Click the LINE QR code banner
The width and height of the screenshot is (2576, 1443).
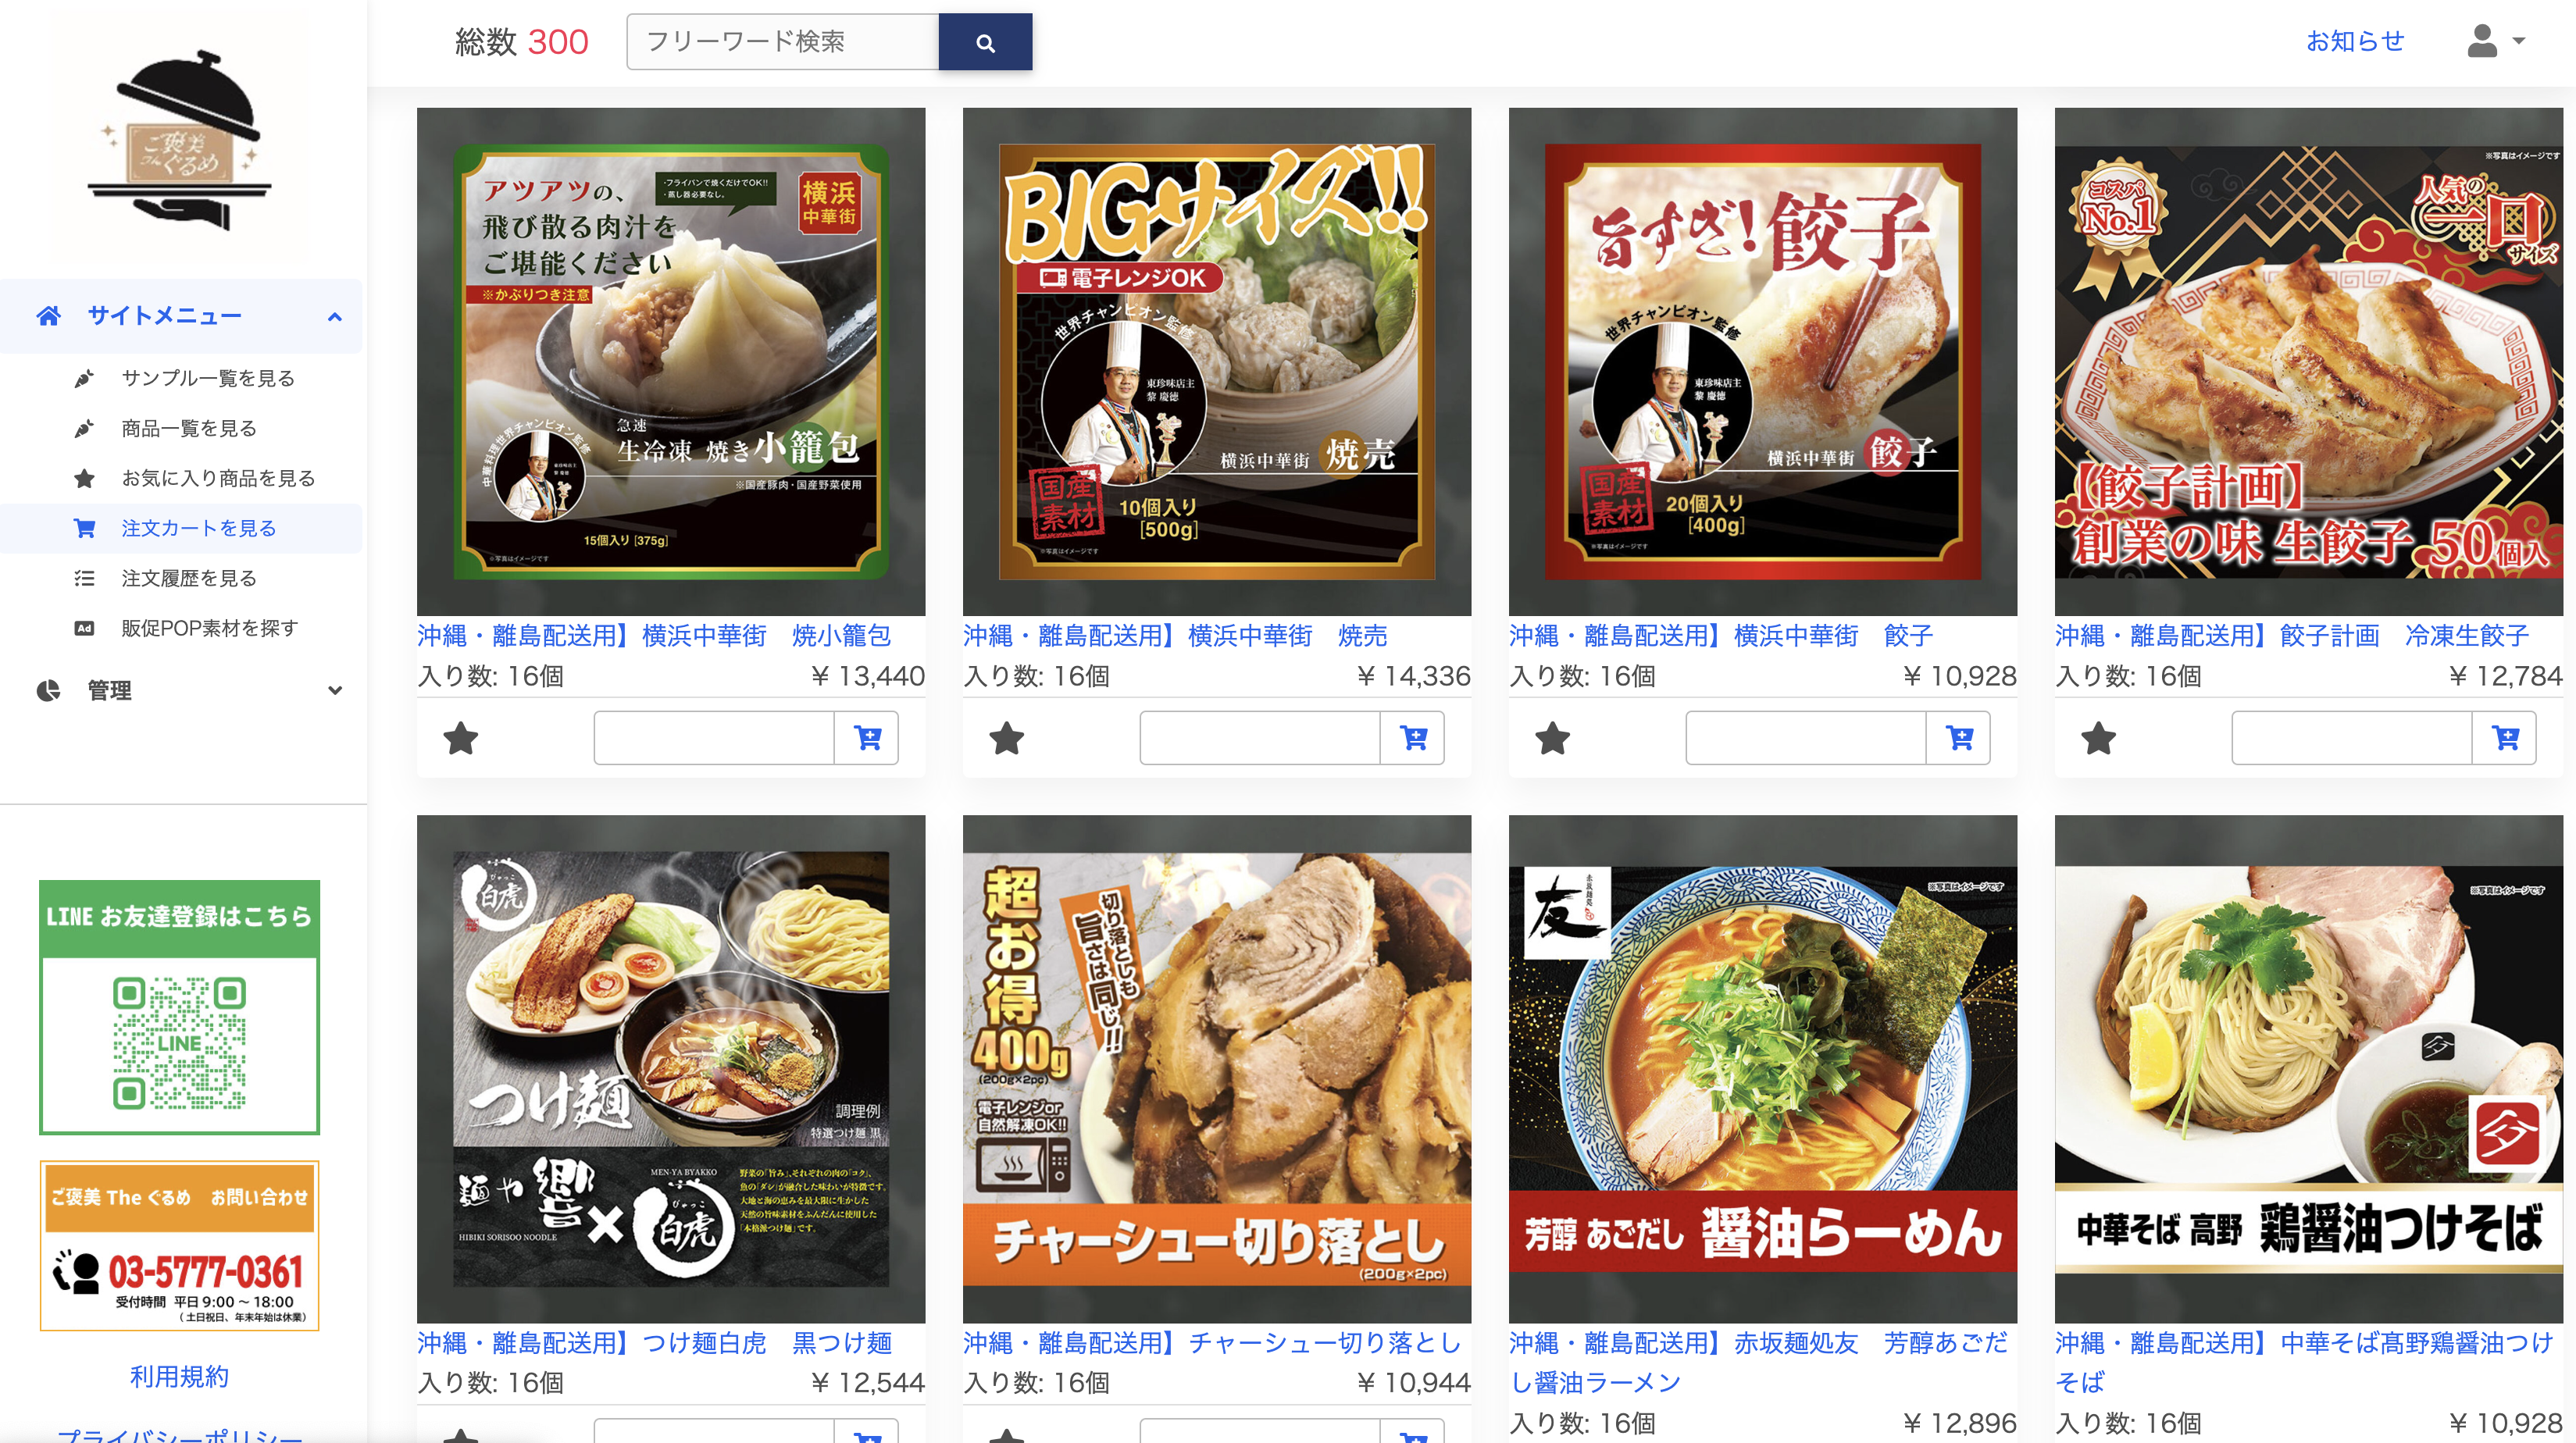180,1007
